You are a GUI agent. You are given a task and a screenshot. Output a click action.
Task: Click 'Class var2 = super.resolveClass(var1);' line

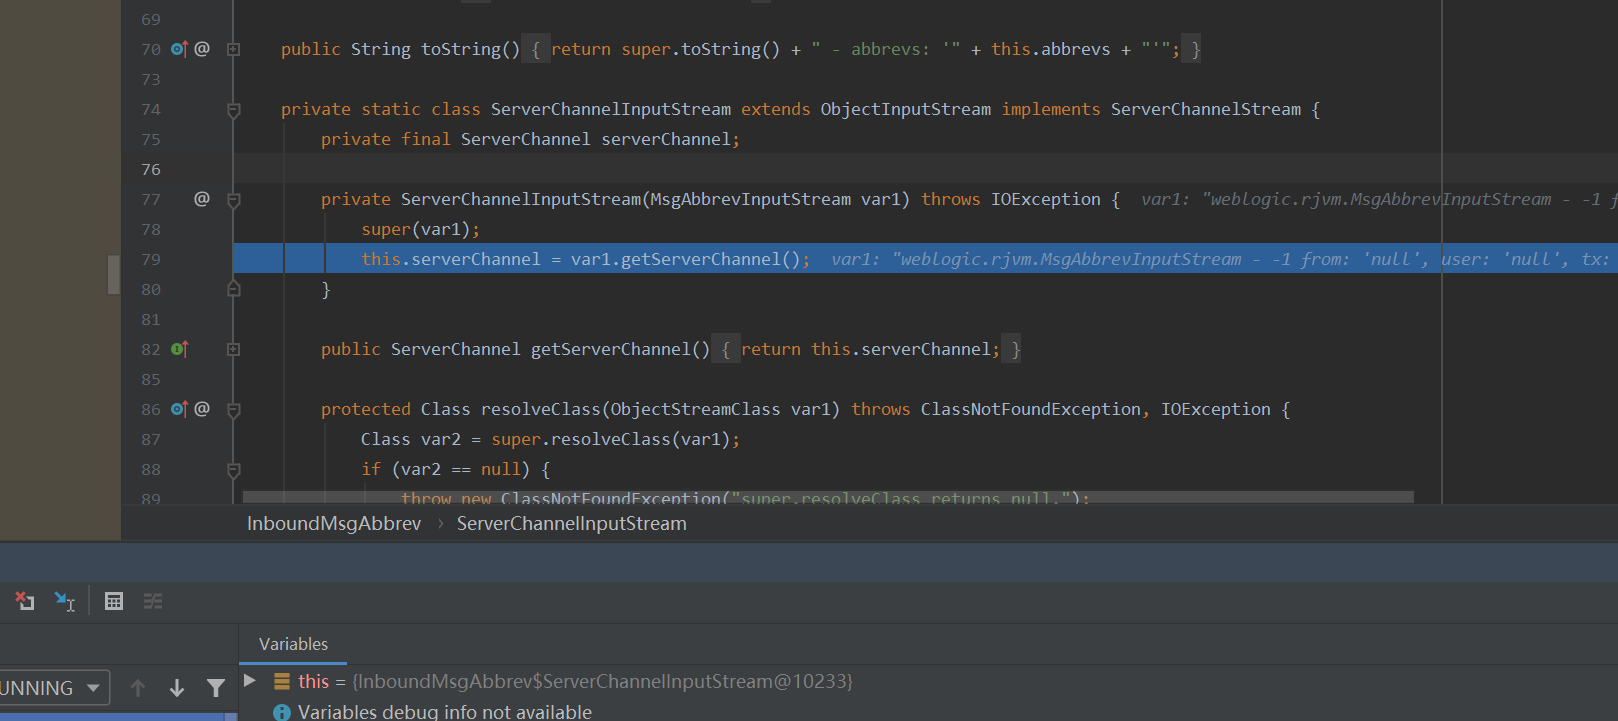point(550,439)
